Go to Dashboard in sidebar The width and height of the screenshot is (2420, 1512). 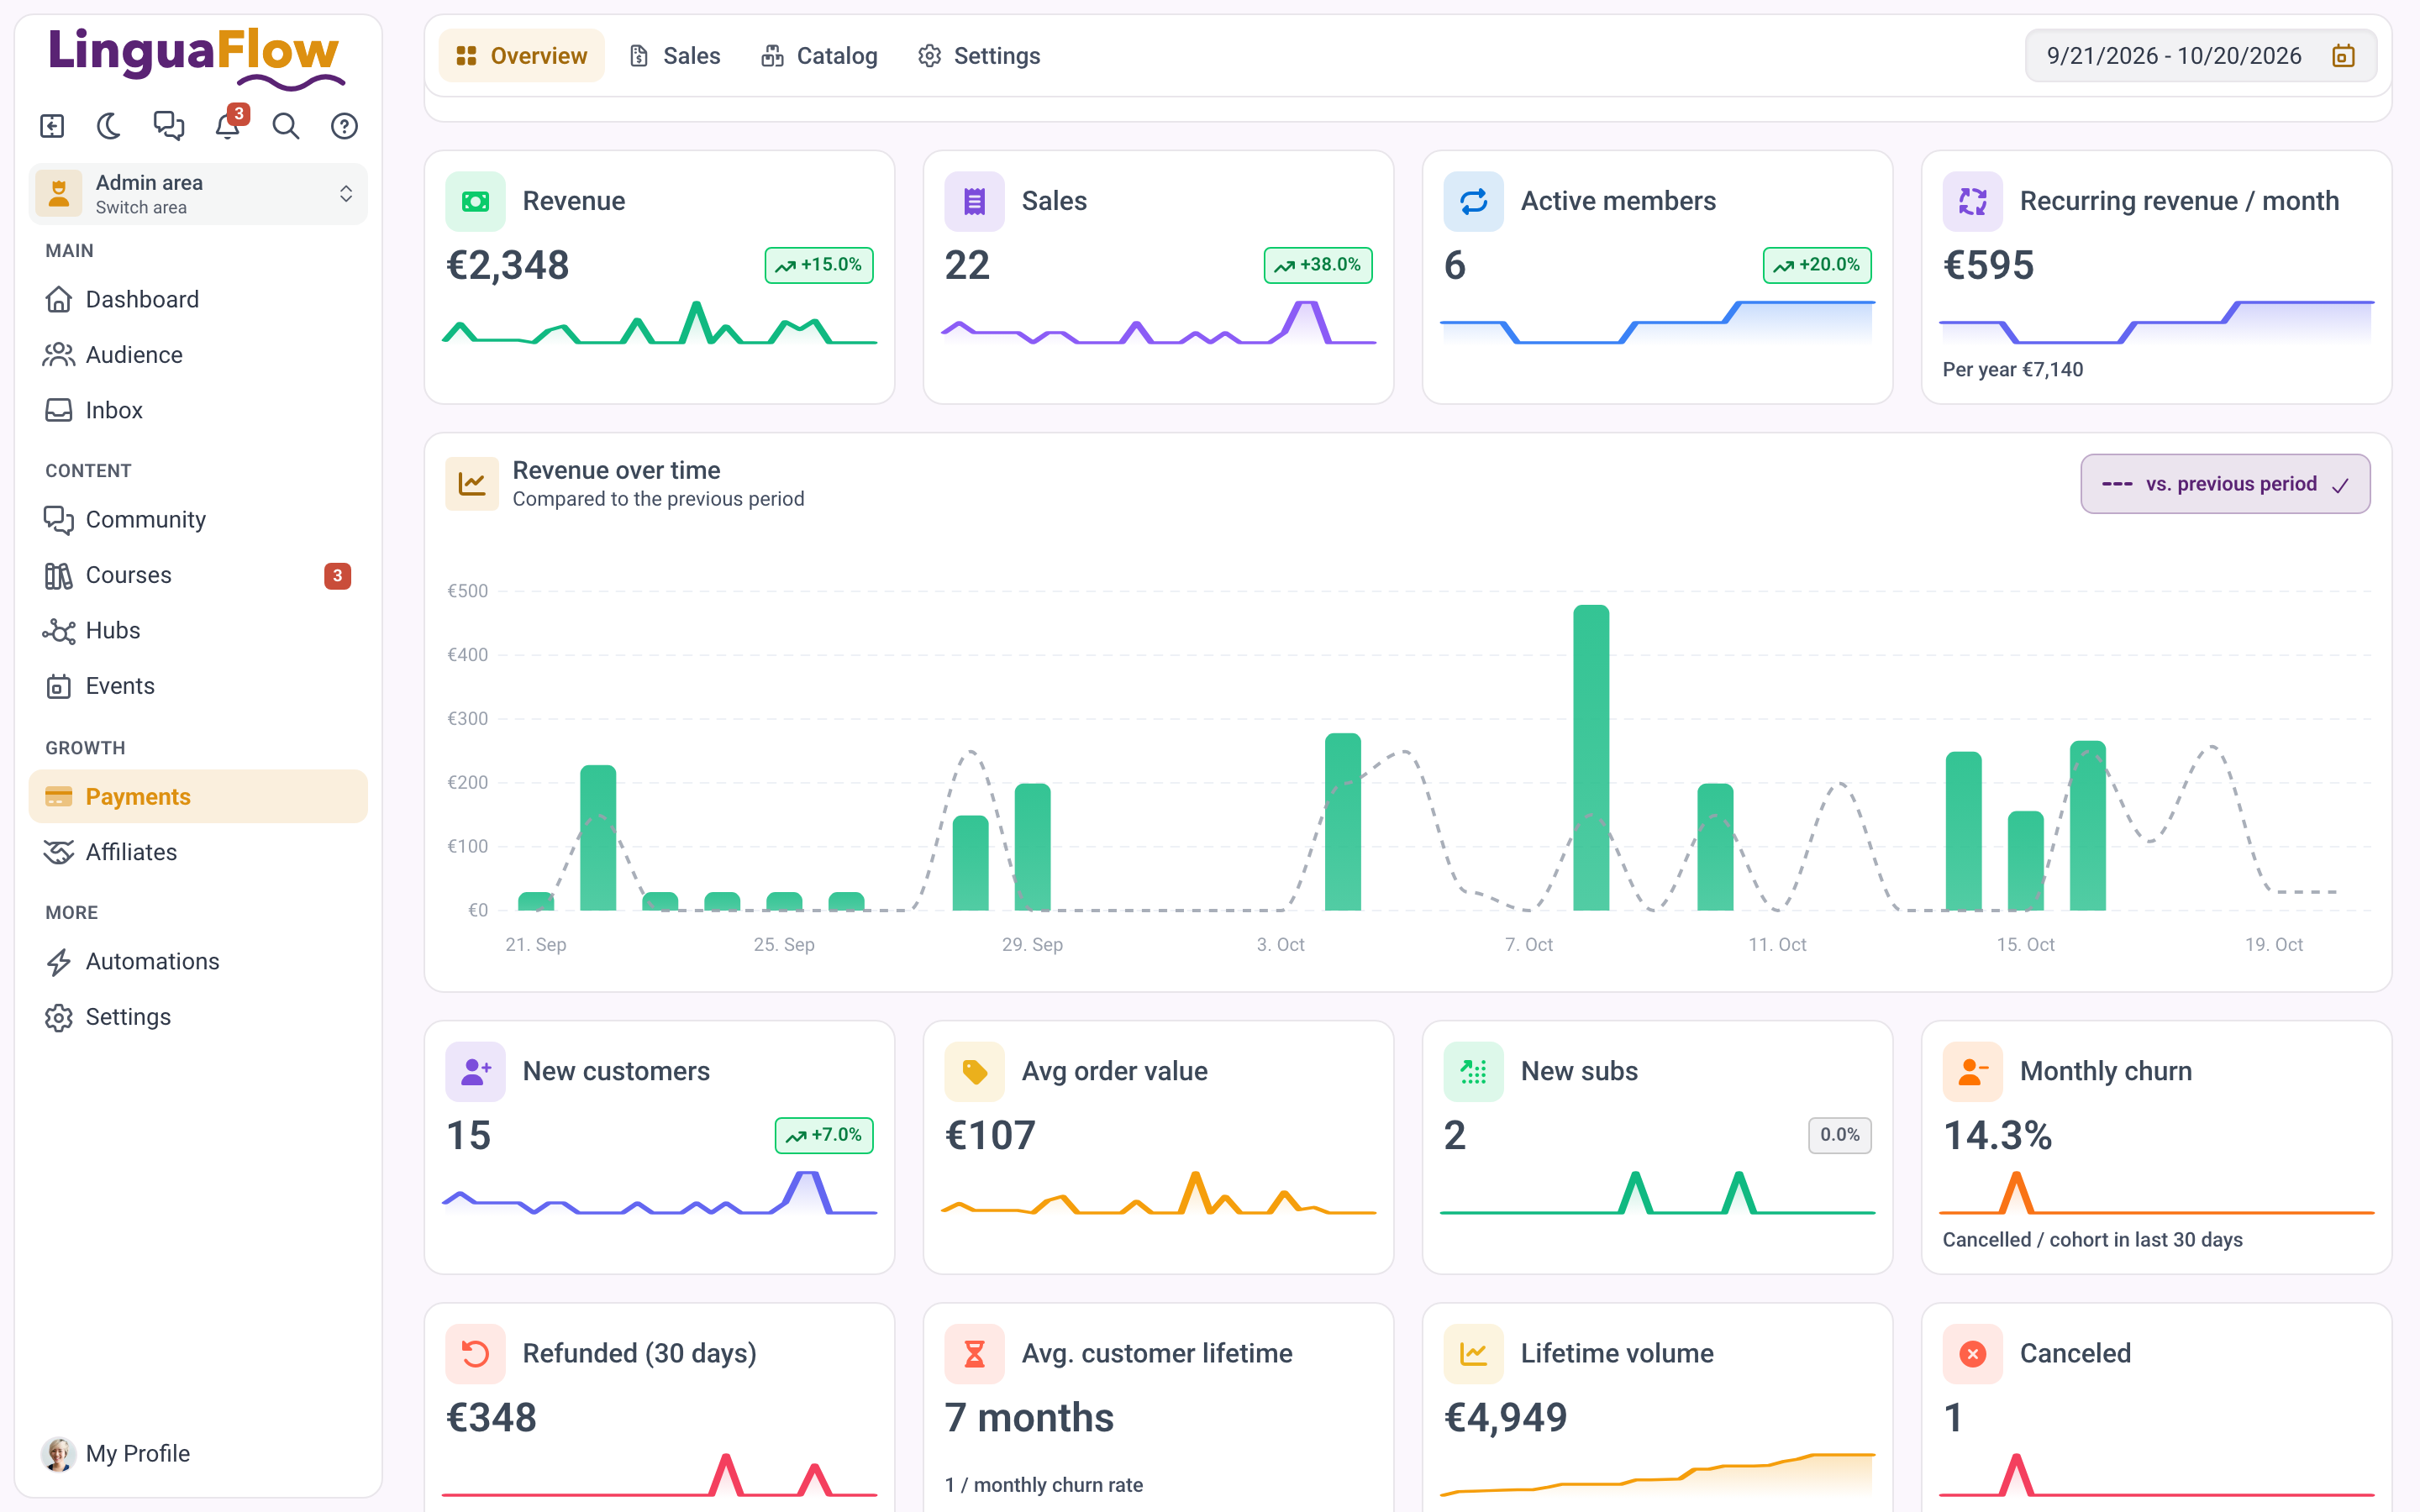point(198,299)
